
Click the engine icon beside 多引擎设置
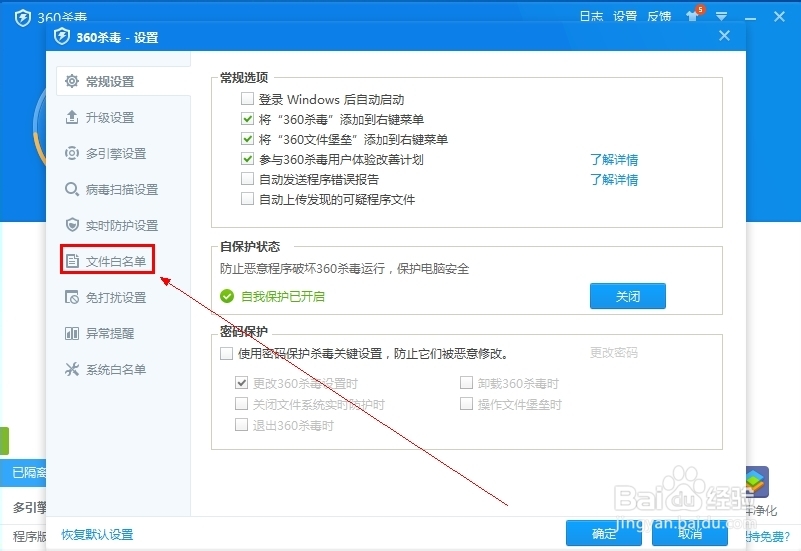click(x=72, y=153)
